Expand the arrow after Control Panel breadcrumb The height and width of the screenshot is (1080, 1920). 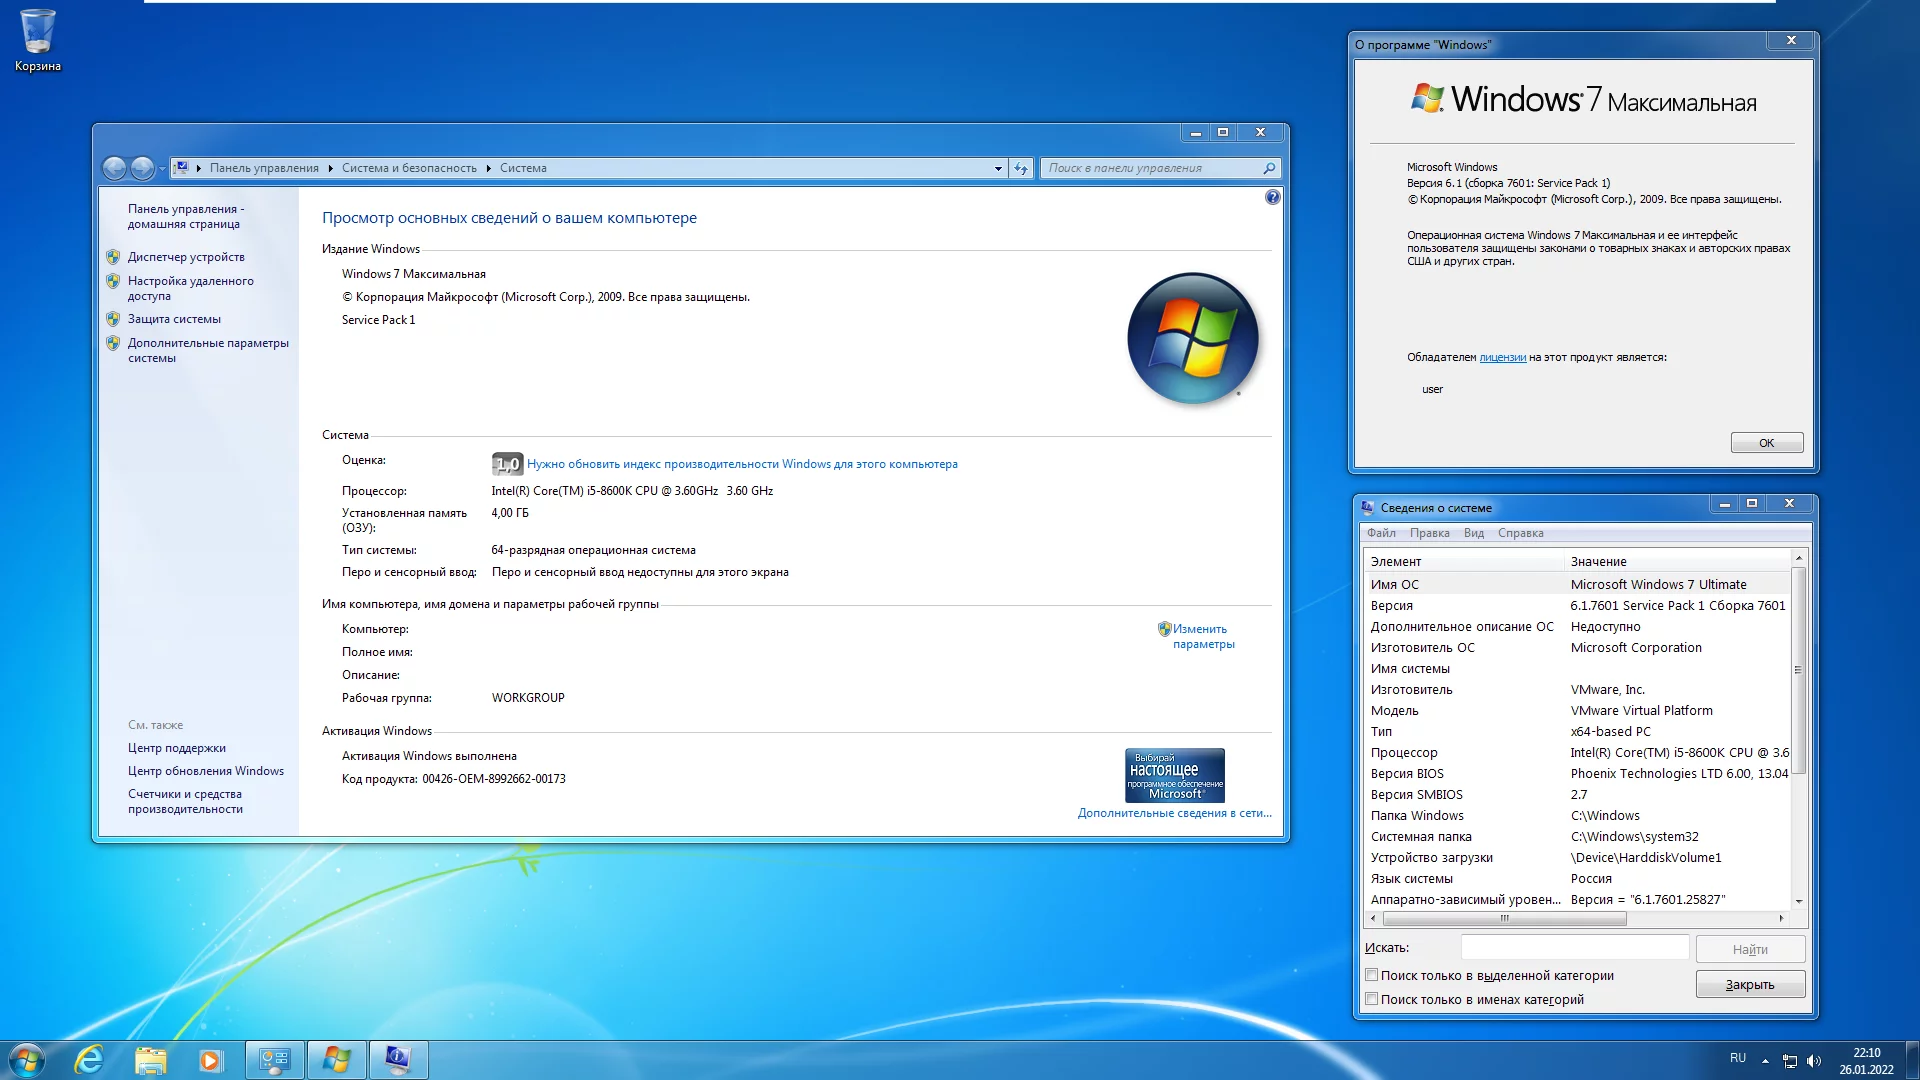(x=330, y=168)
